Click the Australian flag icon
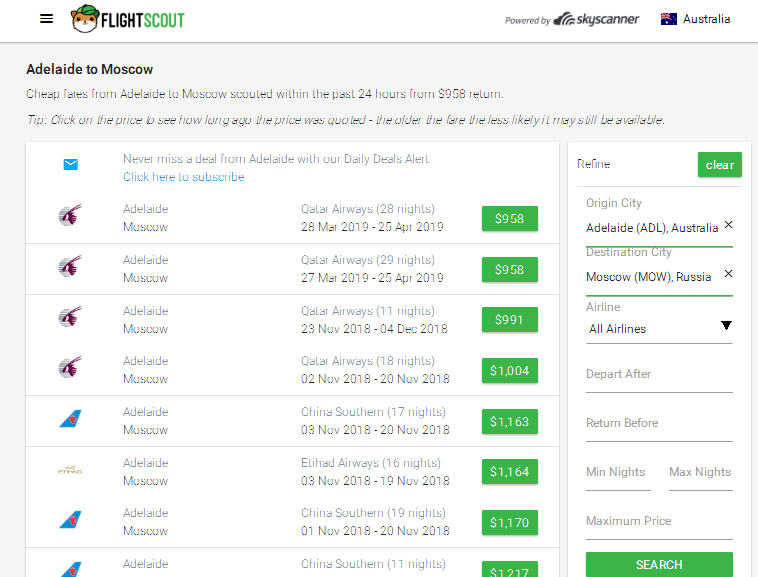 (669, 19)
